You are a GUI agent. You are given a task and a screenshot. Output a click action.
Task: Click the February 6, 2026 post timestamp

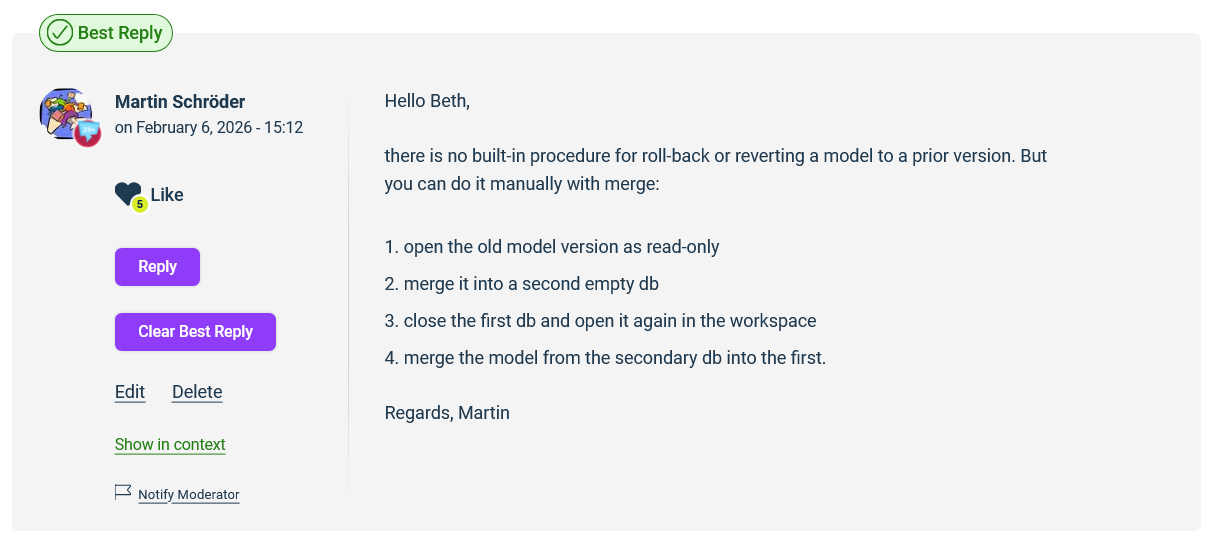click(x=209, y=128)
